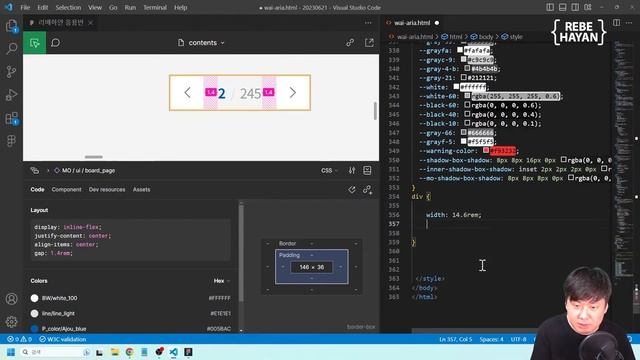The height and width of the screenshot is (360, 640).
Task: Switch to the Dev resources tab
Action: (x=107, y=189)
